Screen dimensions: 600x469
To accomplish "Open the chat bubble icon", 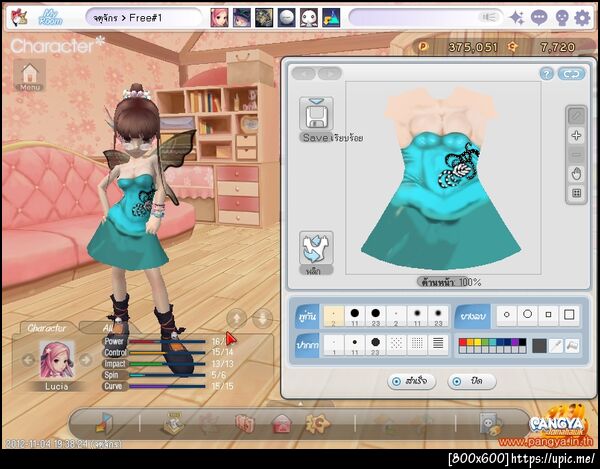I will coord(539,18).
